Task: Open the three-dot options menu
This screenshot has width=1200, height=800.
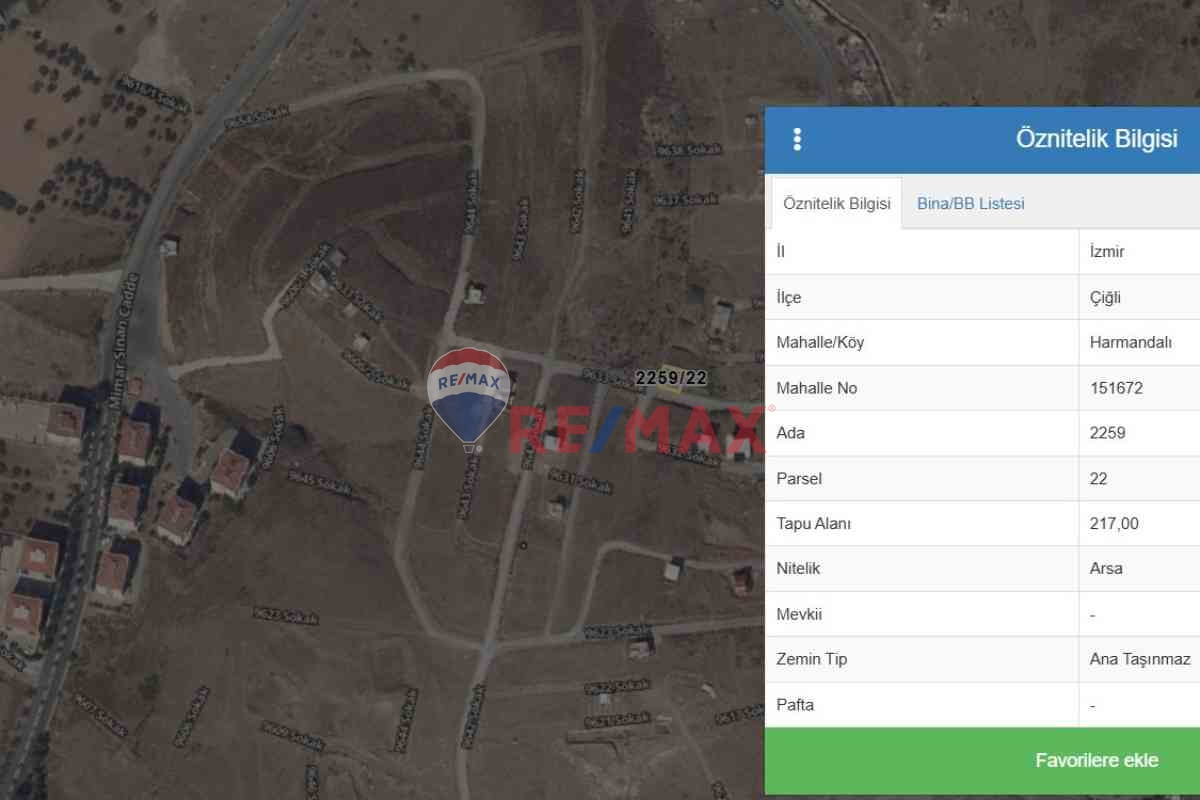Action: pos(797,140)
